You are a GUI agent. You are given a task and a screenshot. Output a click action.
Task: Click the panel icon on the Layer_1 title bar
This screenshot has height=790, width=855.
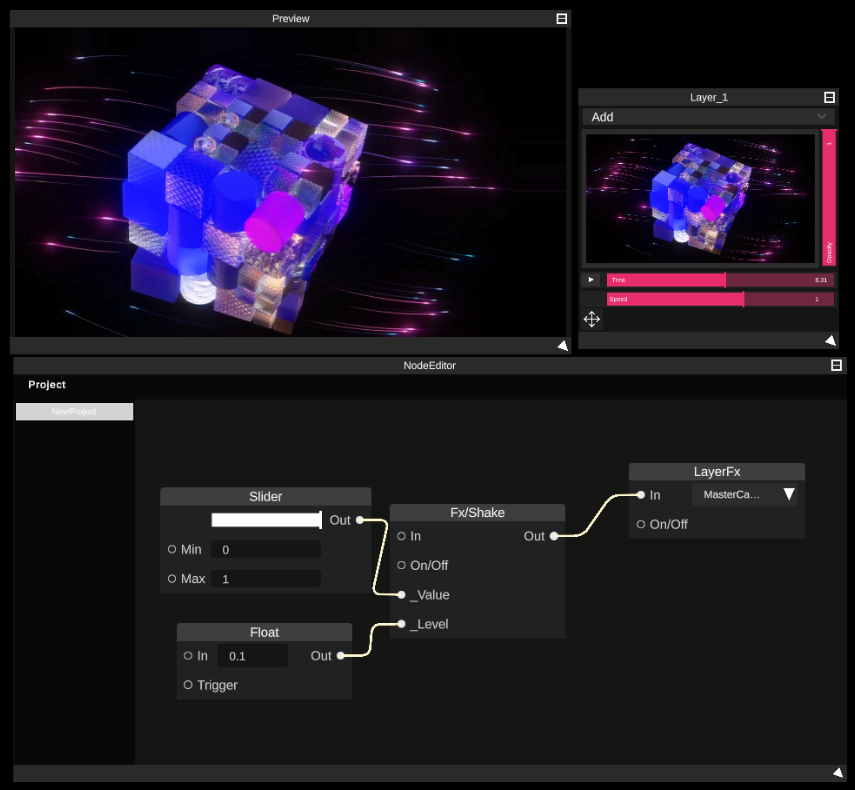829,96
